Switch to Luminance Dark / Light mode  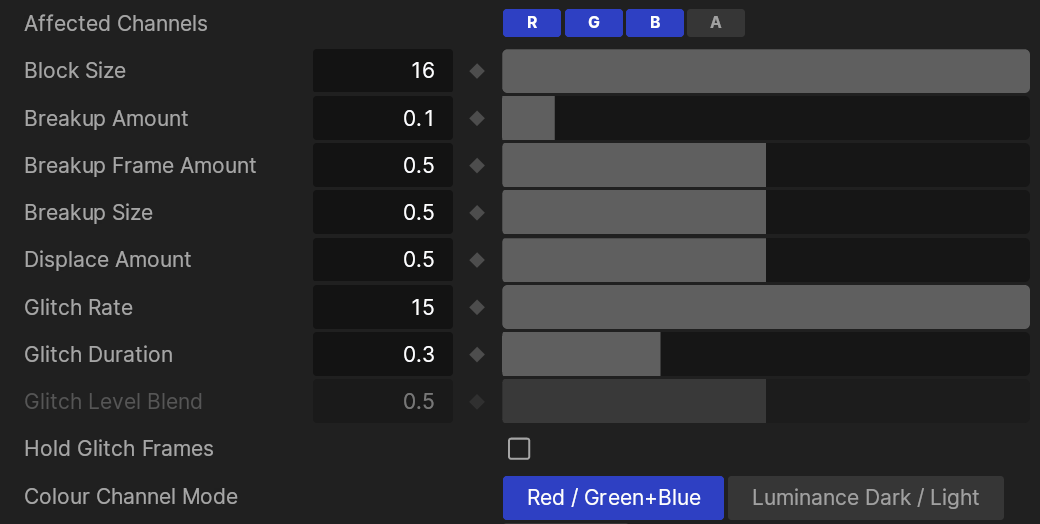click(x=865, y=498)
